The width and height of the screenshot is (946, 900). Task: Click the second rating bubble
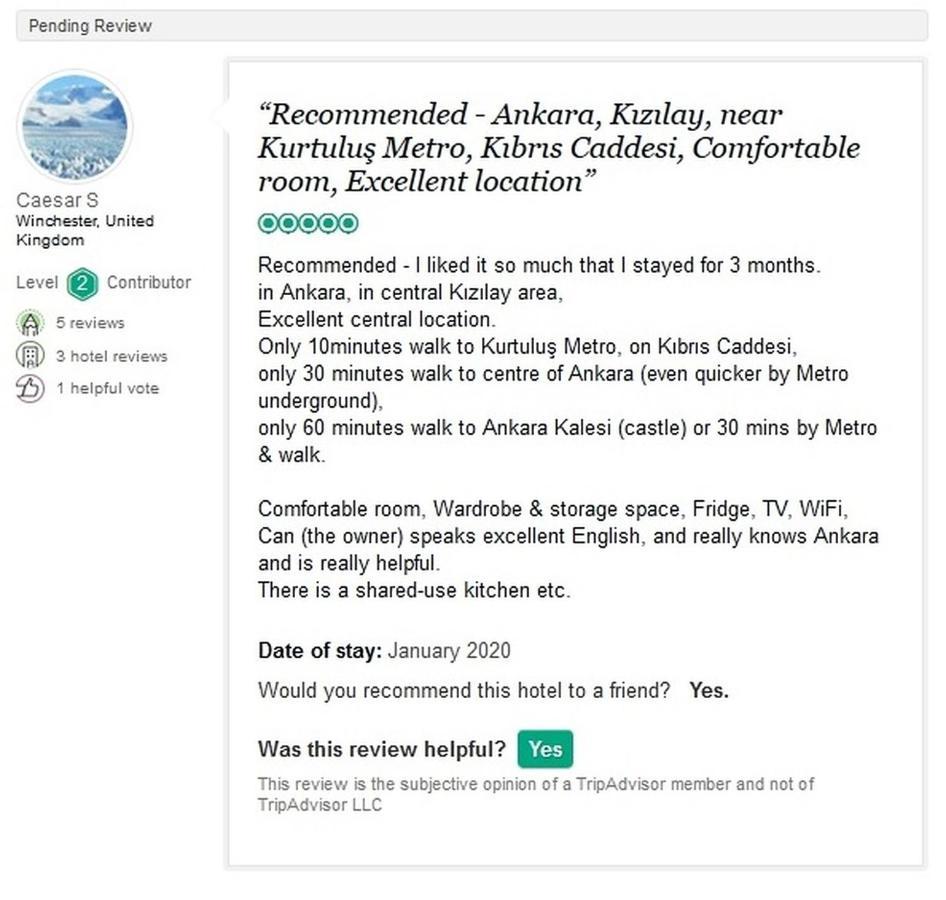(x=288, y=224)
